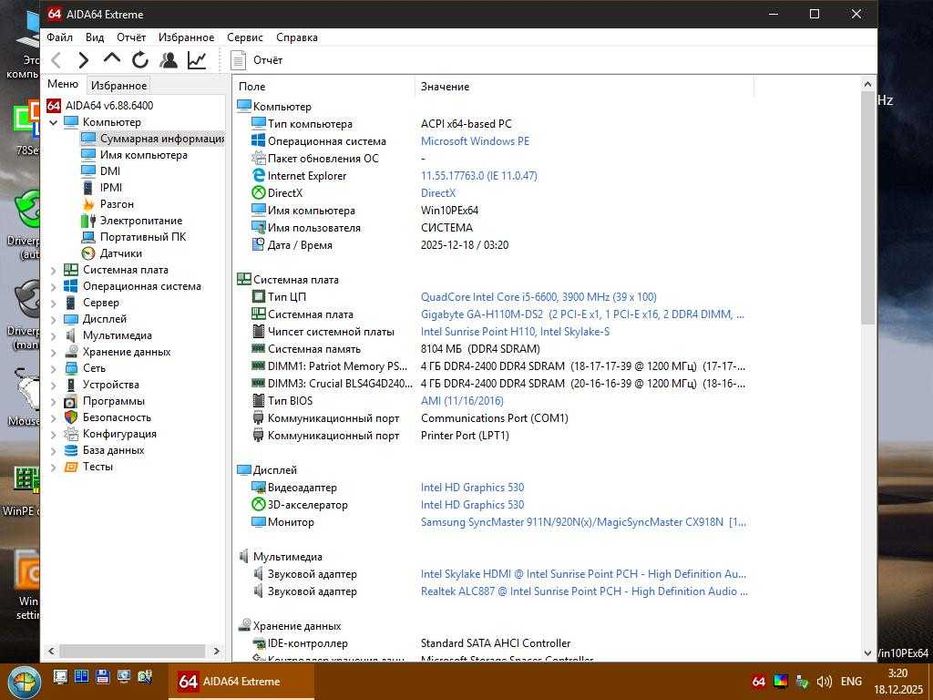This screenshot has width=933, height=700.
Task: Select AIDA64 v6.88.6400 root tree item
Action: point(100,105)
